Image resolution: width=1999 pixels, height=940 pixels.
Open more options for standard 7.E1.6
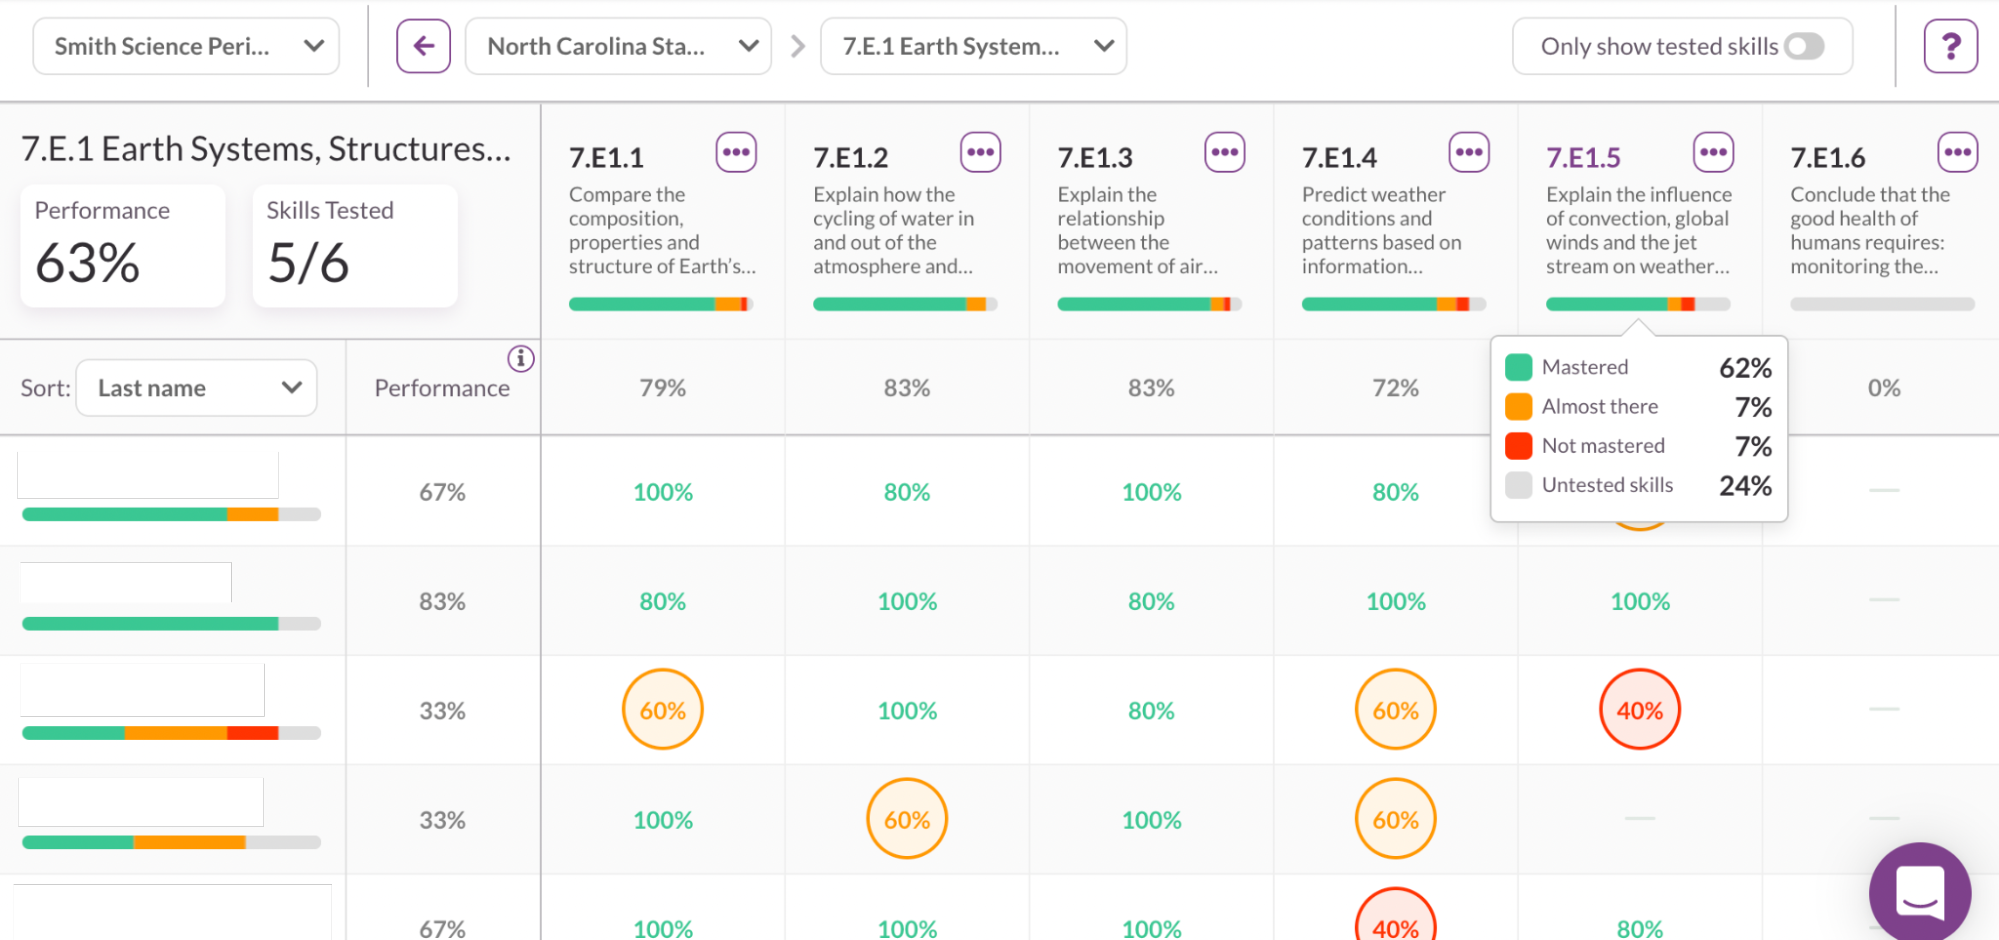1957,153
